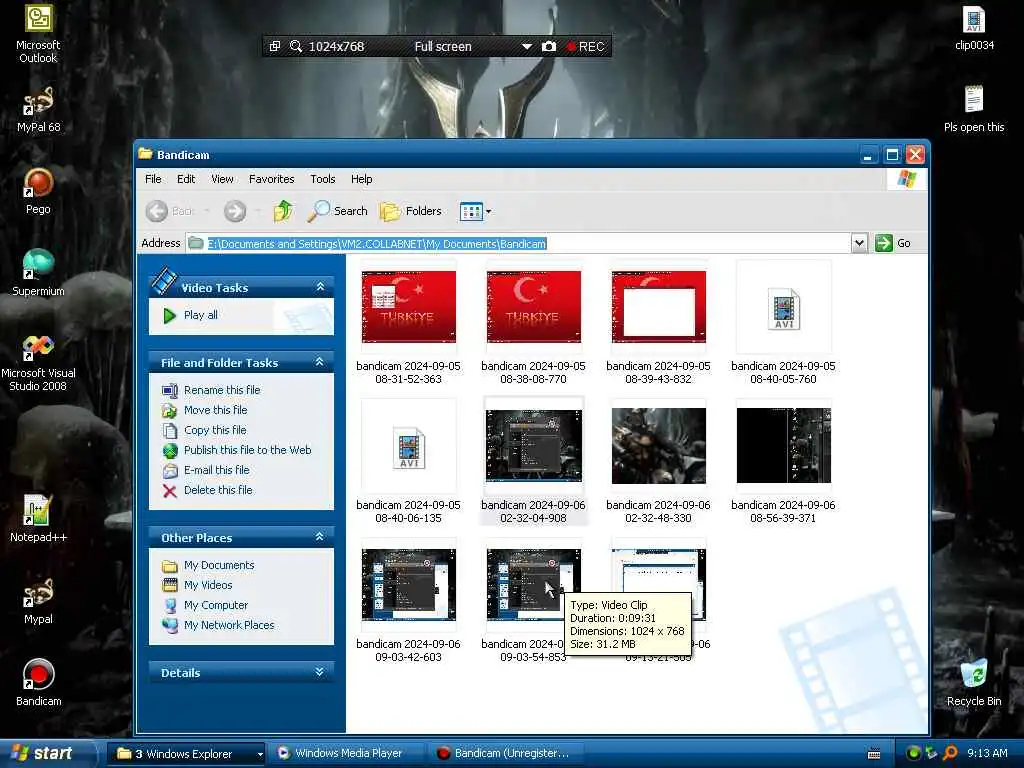This screenshot has height=768, width=1024.
Task: Open the Edit menu
Action: (185, 179)
